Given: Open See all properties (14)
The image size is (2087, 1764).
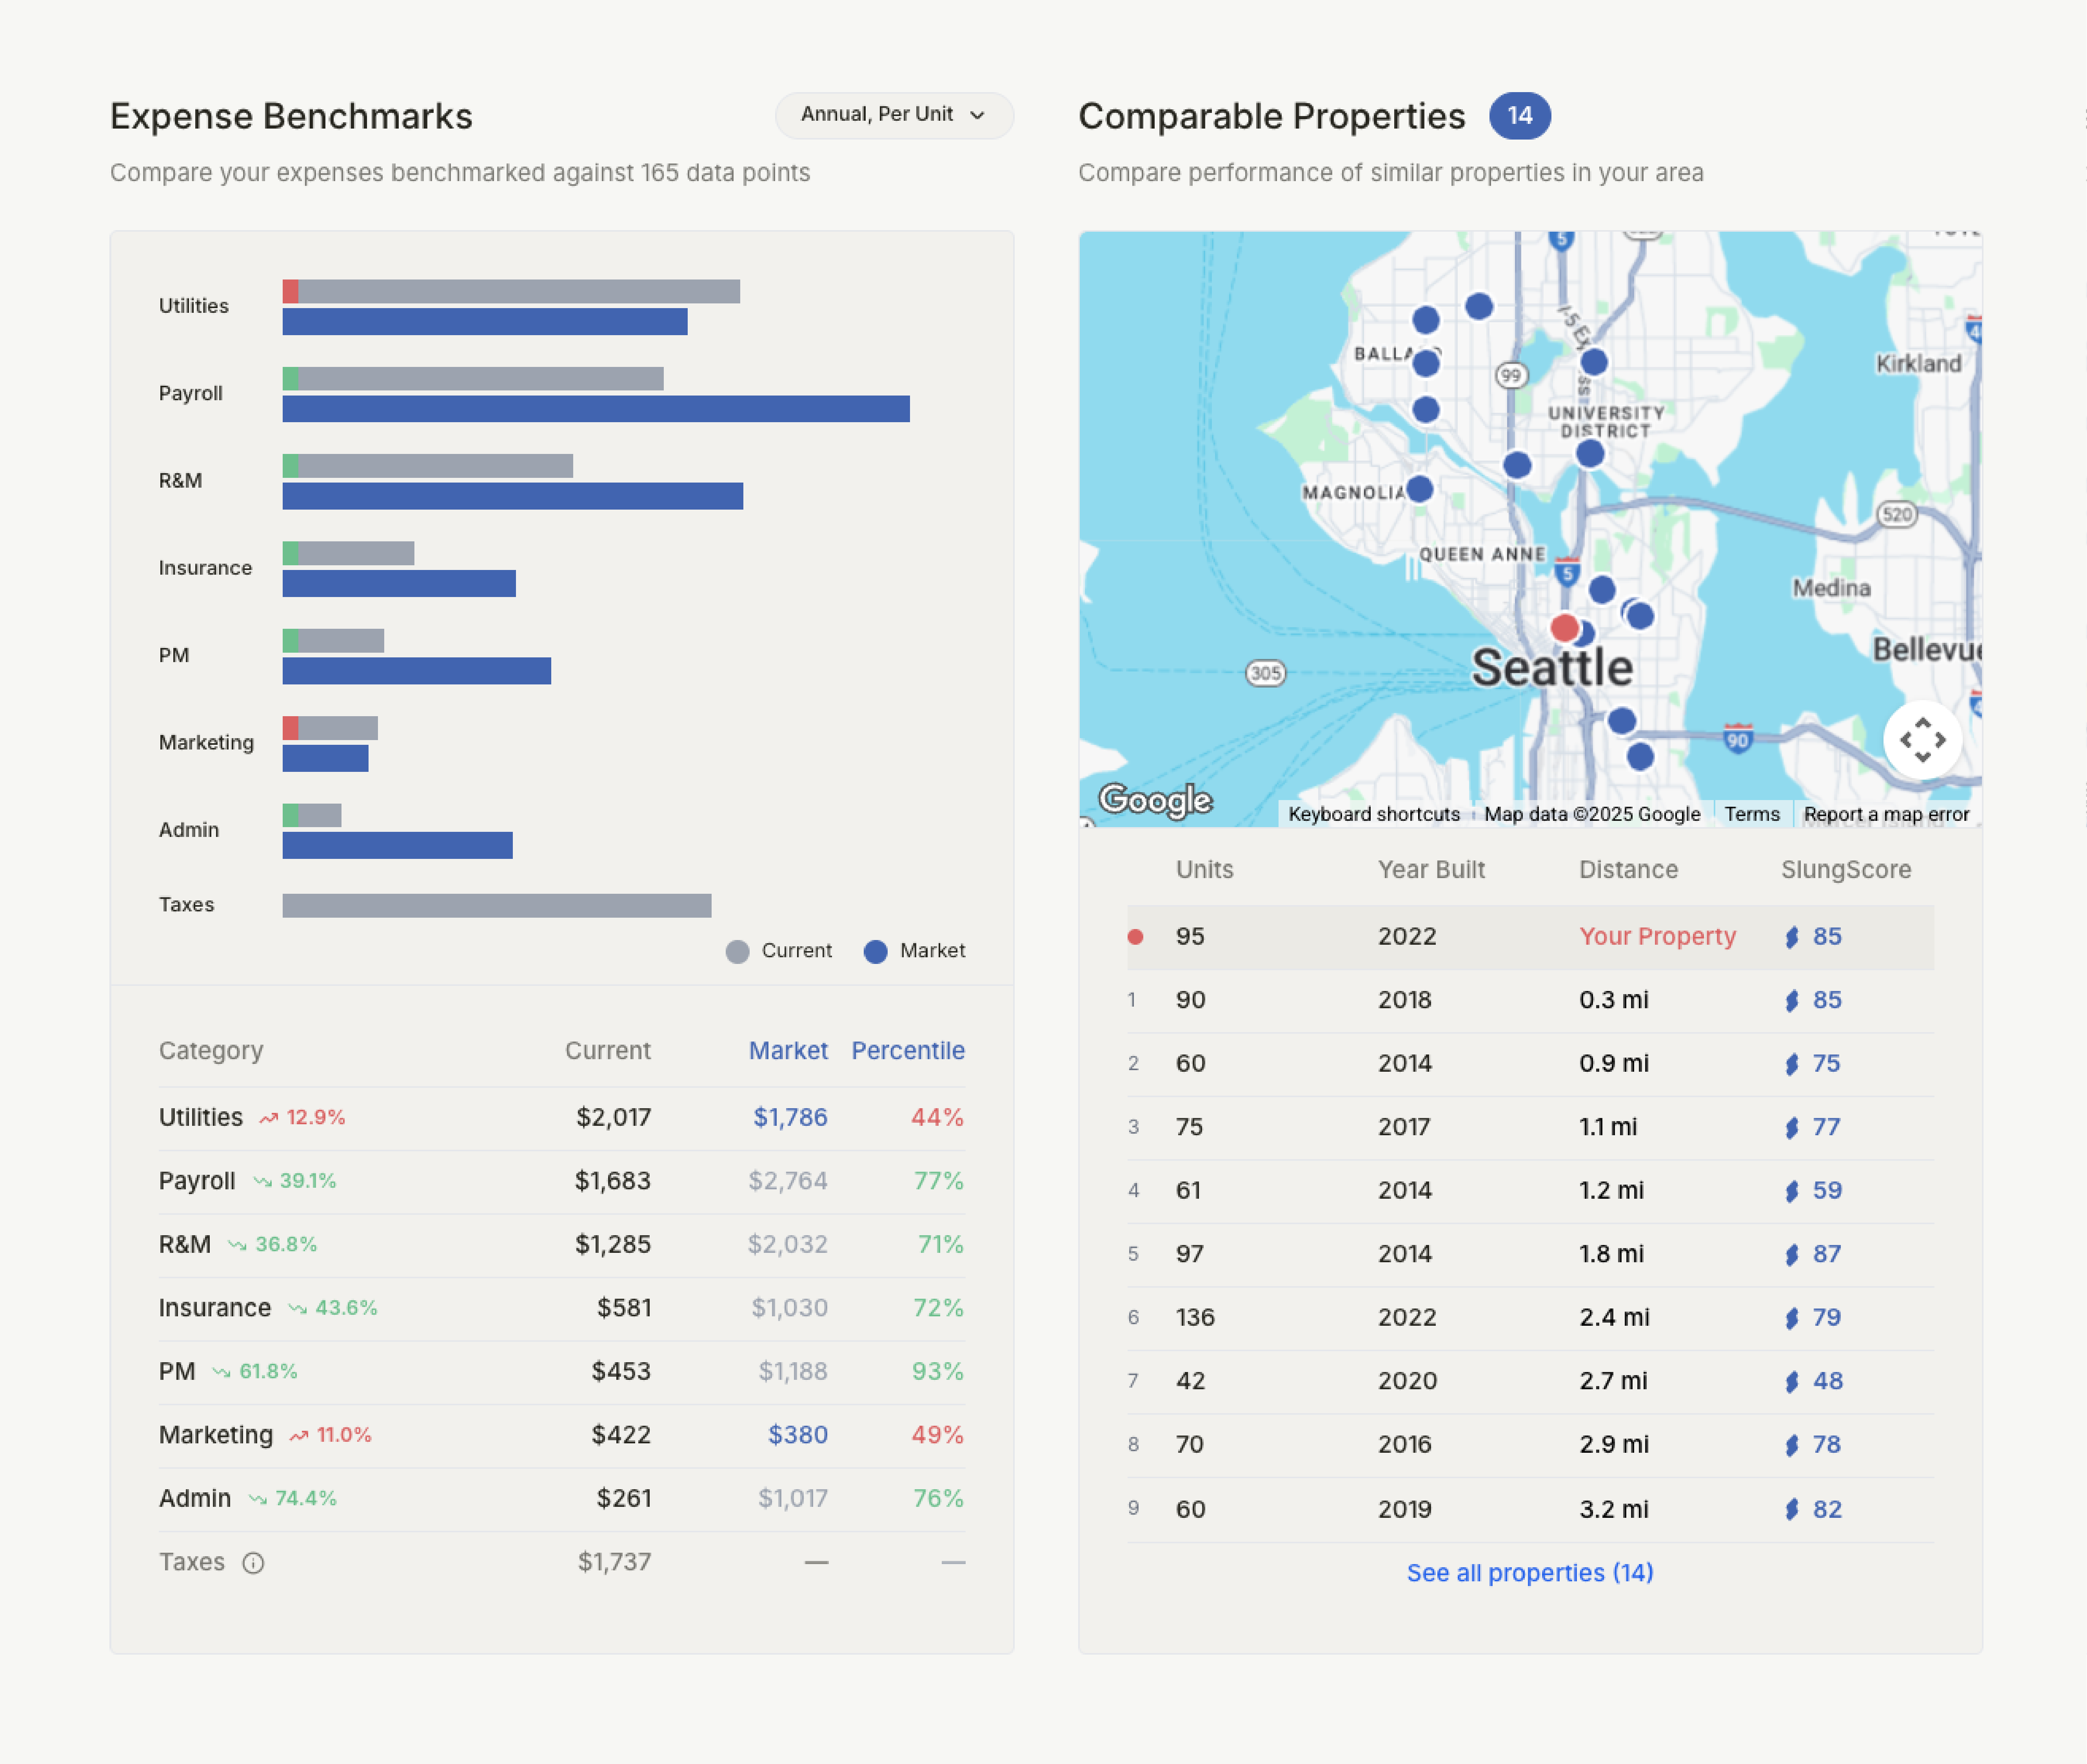Looking at the screenshot, I should pos(1529,1572).
